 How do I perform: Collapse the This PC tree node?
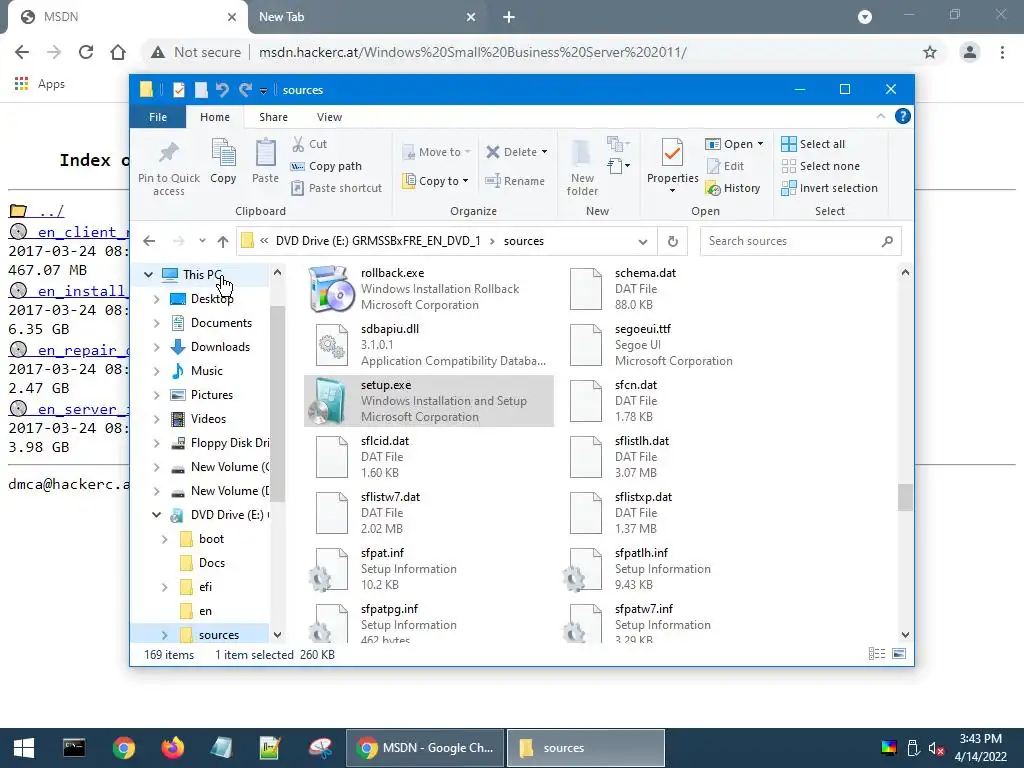tap(148, 275)
